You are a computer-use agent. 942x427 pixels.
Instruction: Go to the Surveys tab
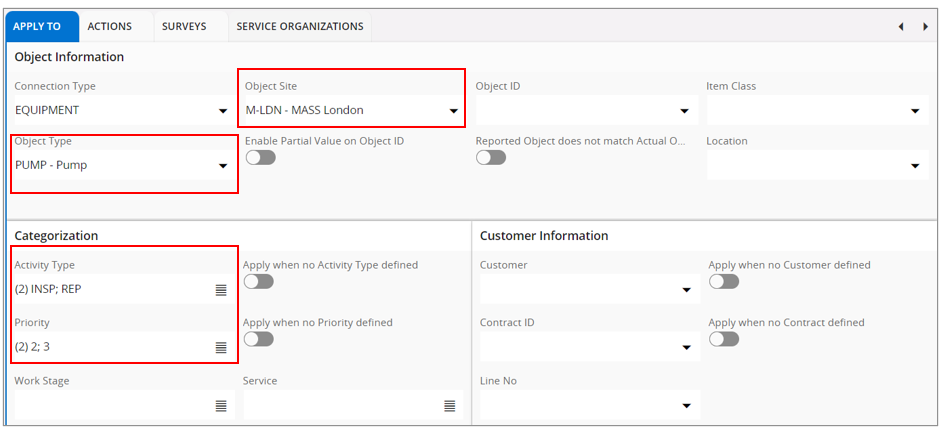point(184,26)
